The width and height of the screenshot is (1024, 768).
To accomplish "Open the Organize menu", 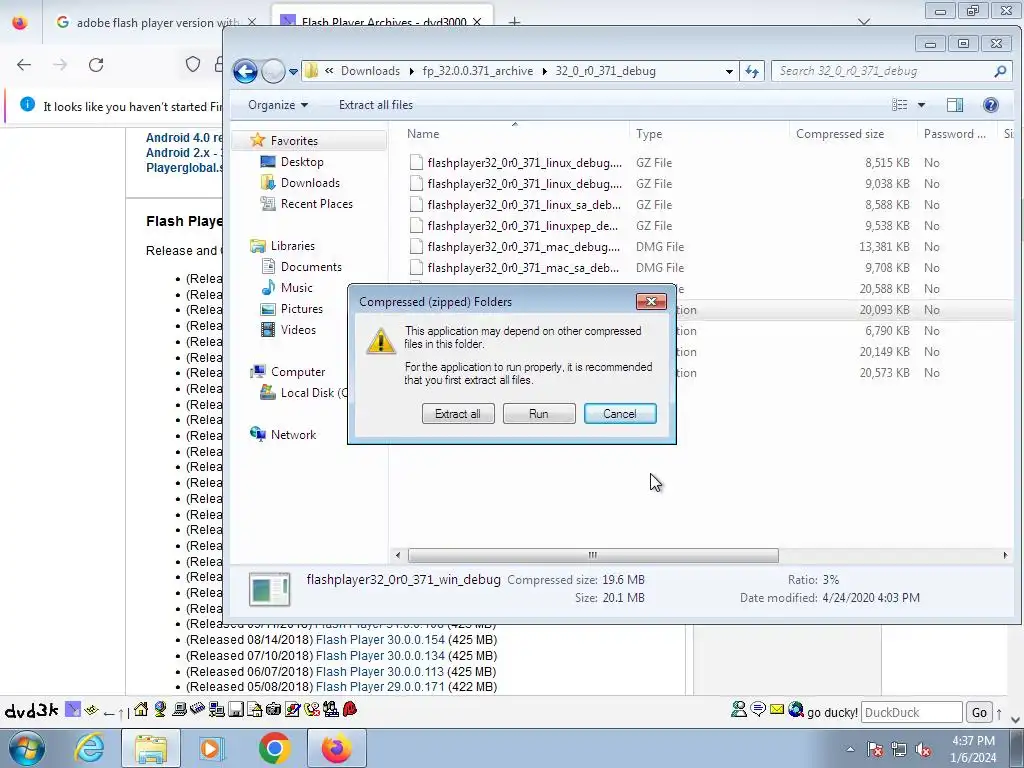I will point(278,105).
